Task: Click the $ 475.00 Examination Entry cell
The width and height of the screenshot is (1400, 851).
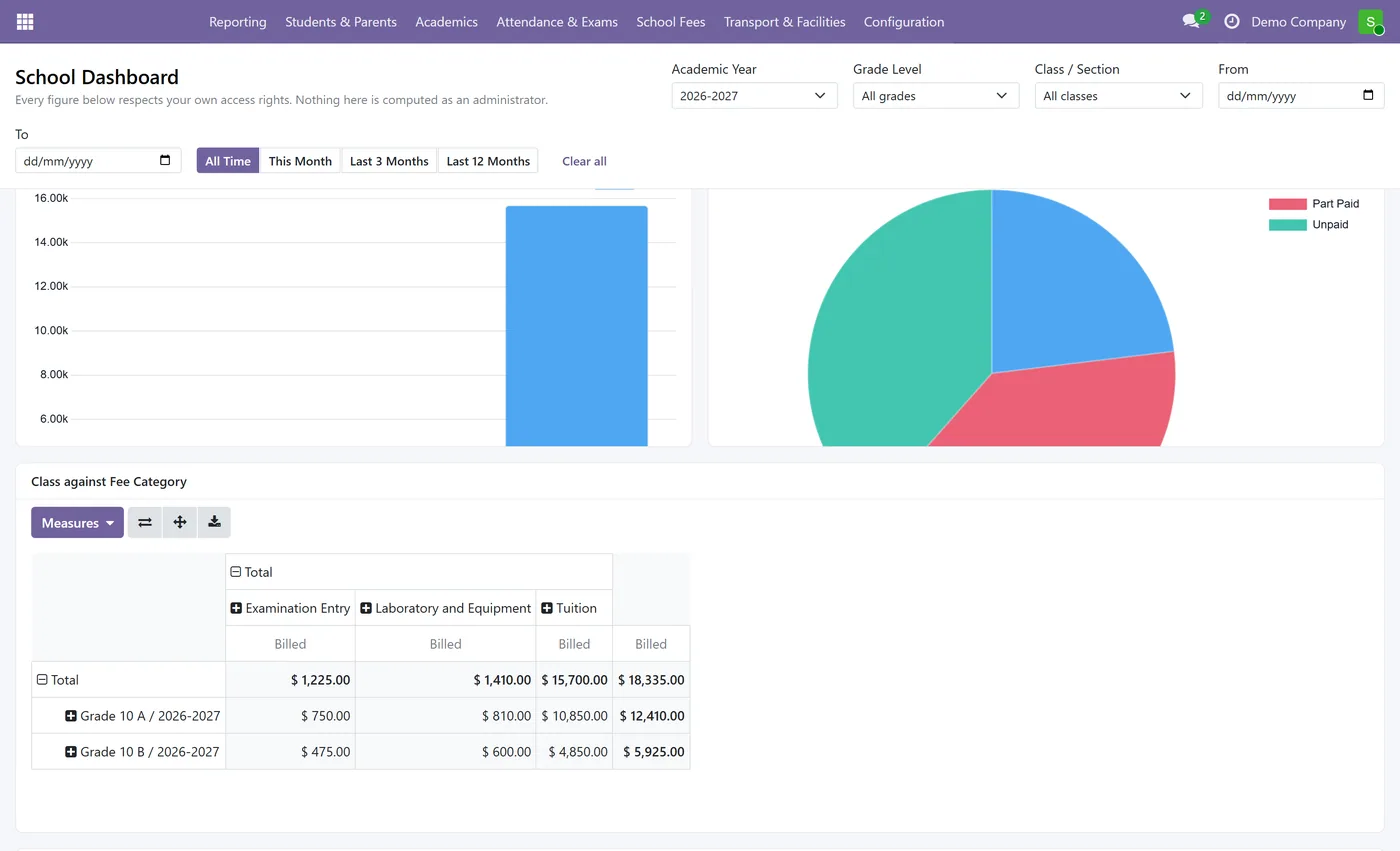Action: 290,752
